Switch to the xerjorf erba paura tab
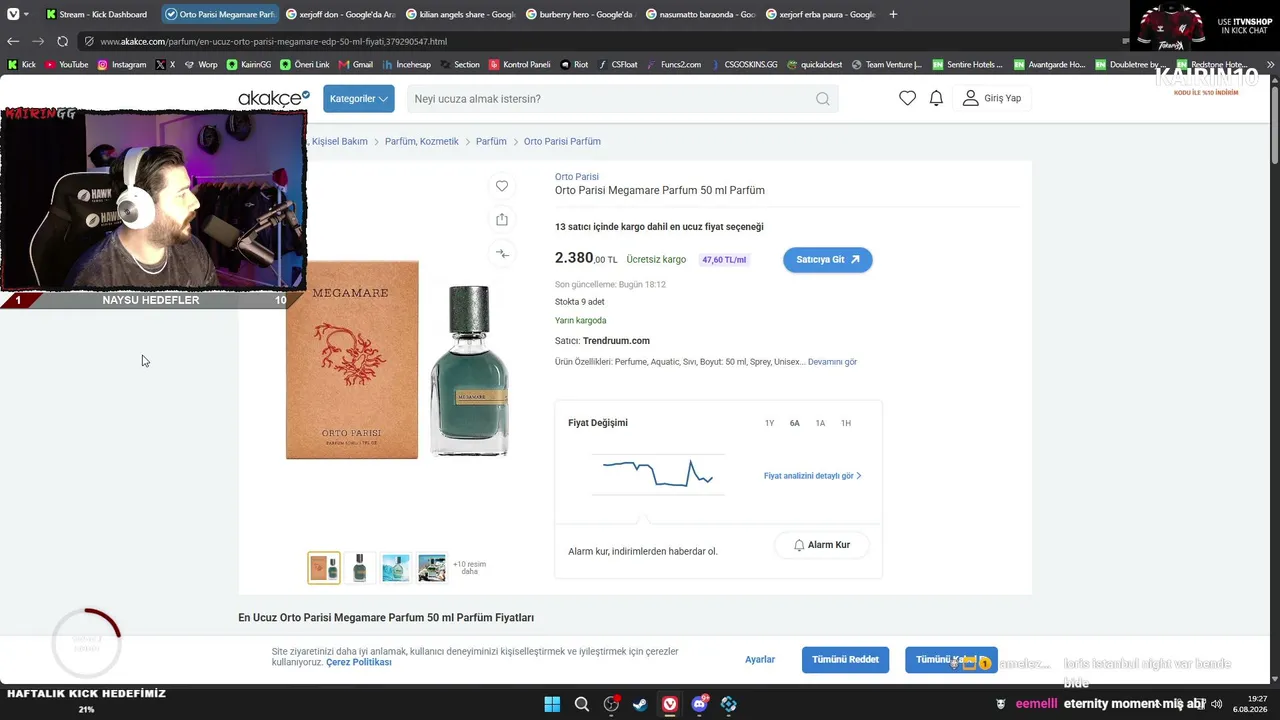 pyautogui.click(x=820, y=14)
